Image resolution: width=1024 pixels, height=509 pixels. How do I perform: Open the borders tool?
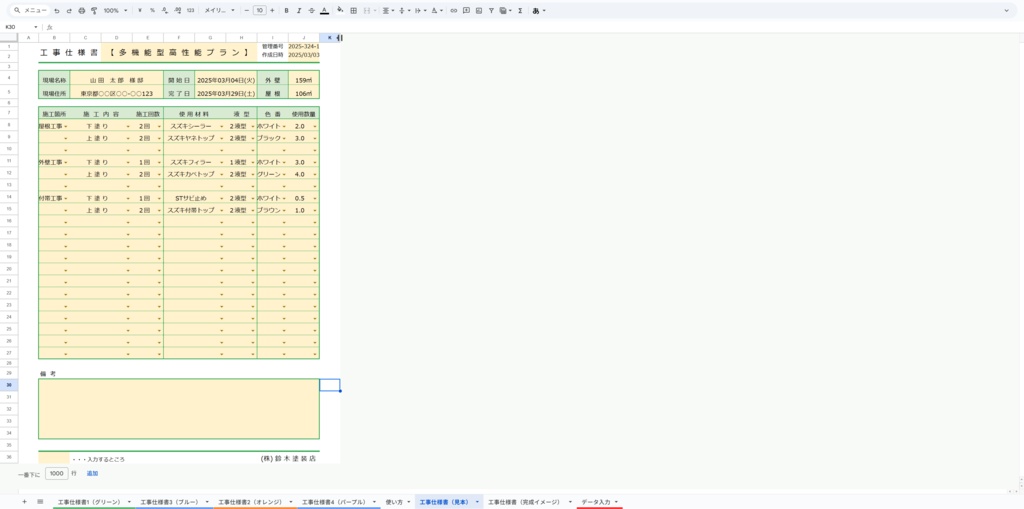click(x=353, y=10)
